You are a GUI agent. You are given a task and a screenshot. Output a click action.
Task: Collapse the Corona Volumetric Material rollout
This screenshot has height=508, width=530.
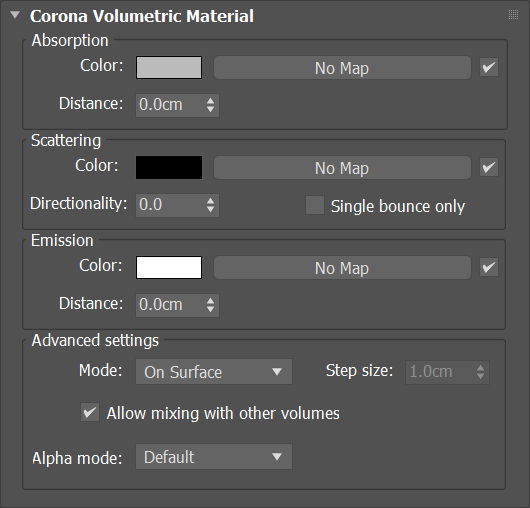(15, 15)
